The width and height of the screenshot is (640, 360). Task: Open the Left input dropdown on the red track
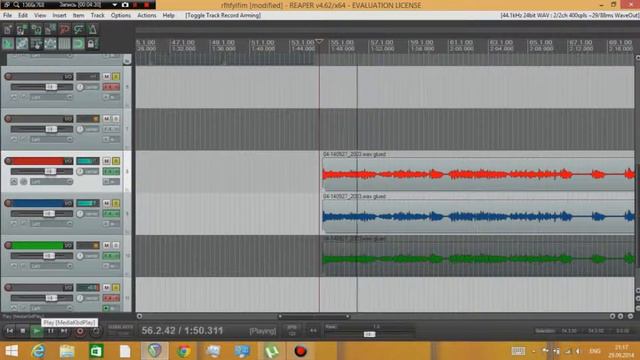(51, 182)
